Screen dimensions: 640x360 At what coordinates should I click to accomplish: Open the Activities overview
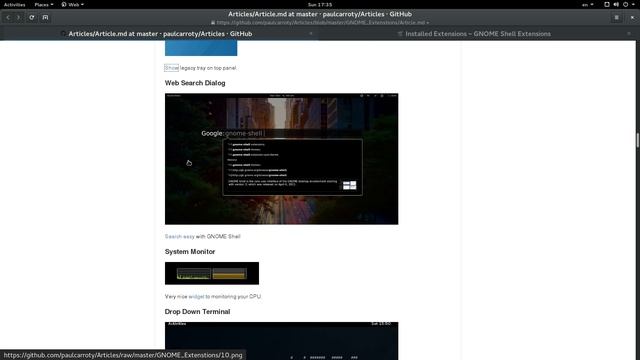pyautogui.click(x=14, y=4)
